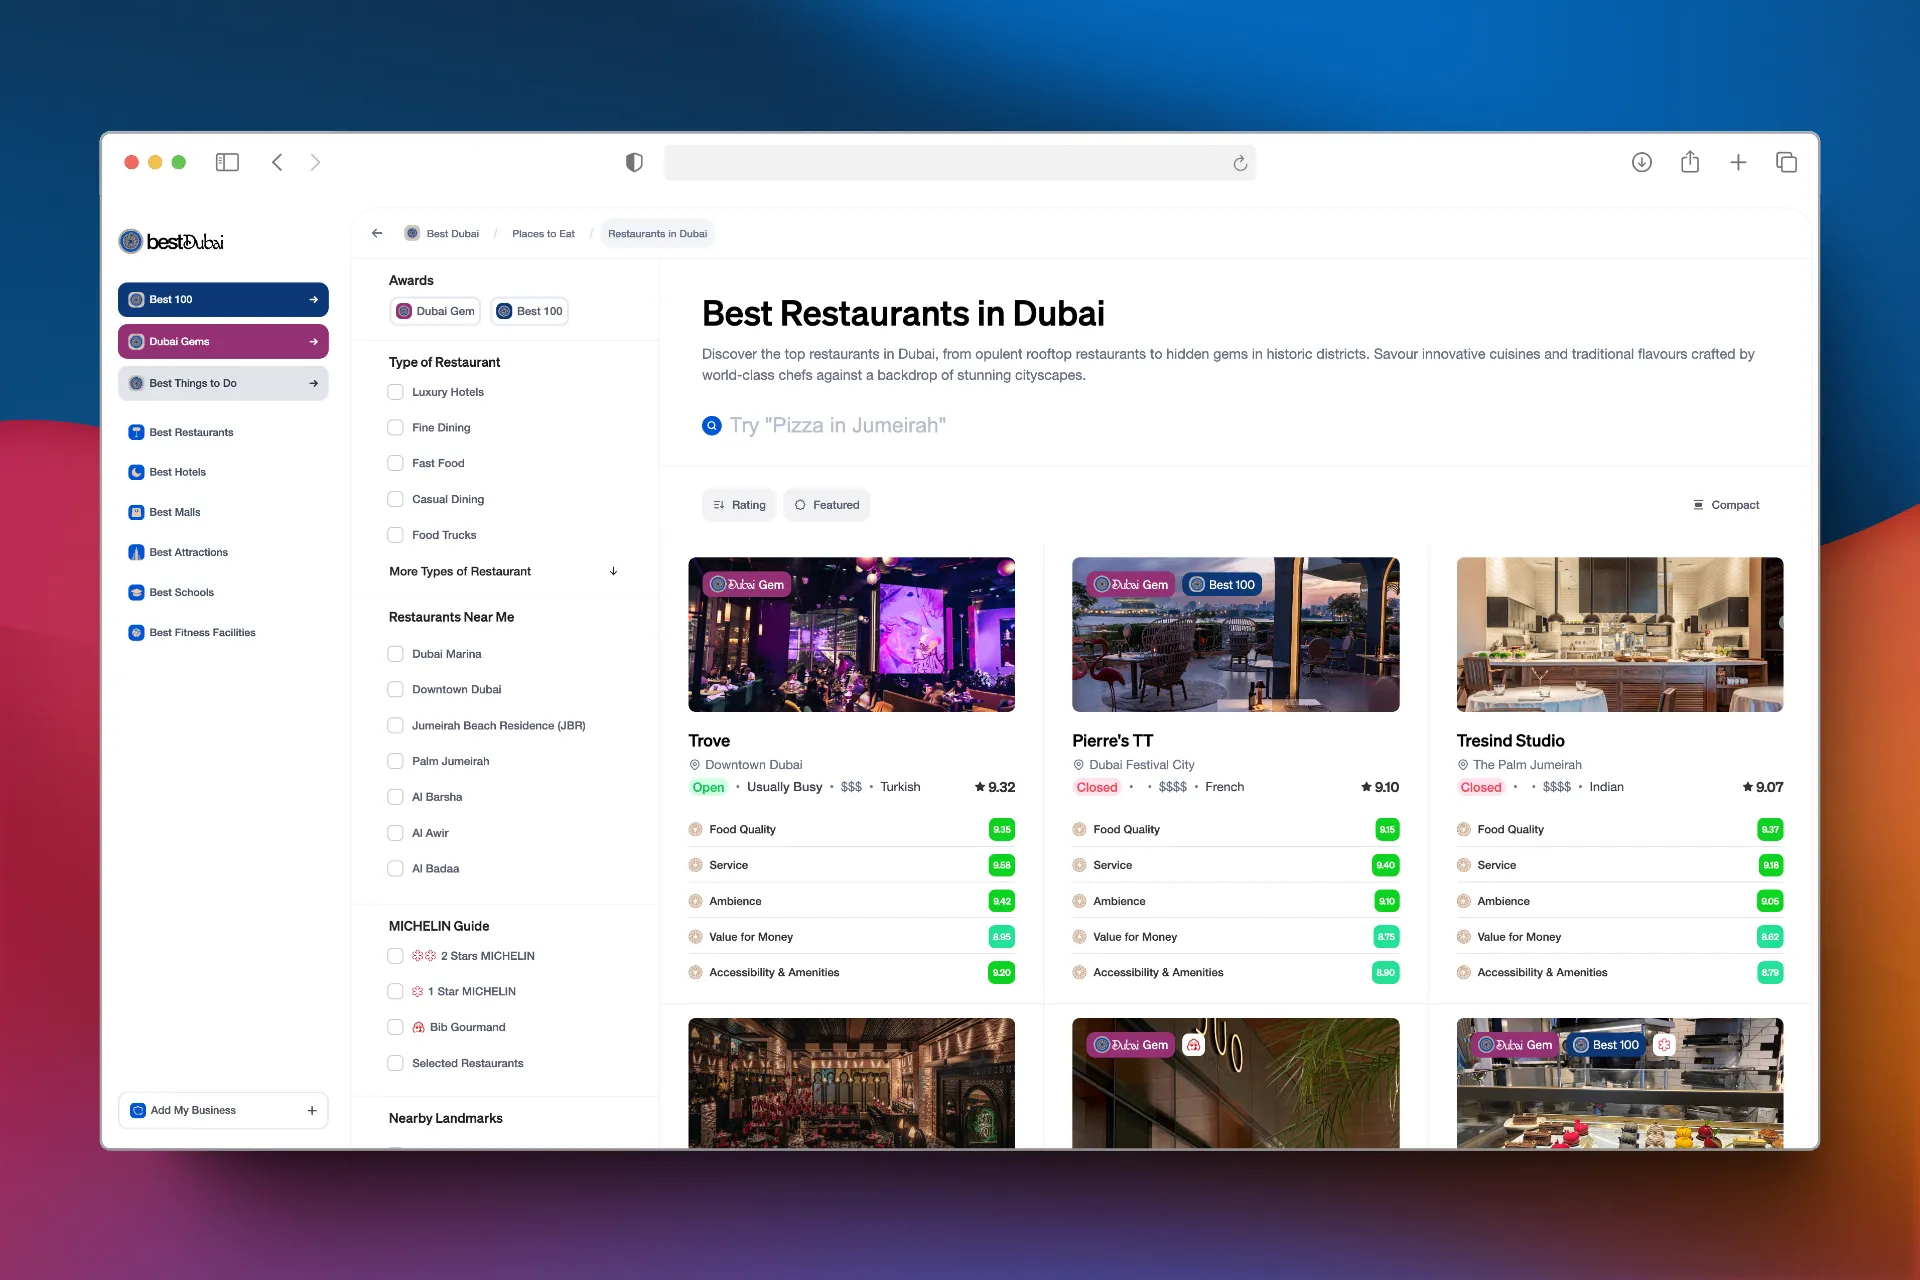Viewport: 1920px width, 1280px height.
Task: Open Best Hotels in sidebar
Action: pyautogui.click(x=177, y=472)
